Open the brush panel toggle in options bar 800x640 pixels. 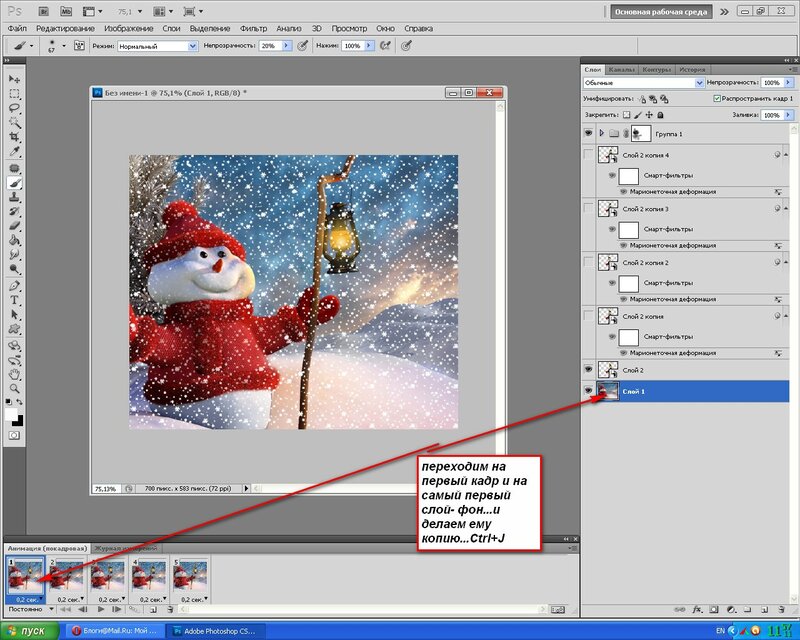pyautogui.click(x=79, y=46)
